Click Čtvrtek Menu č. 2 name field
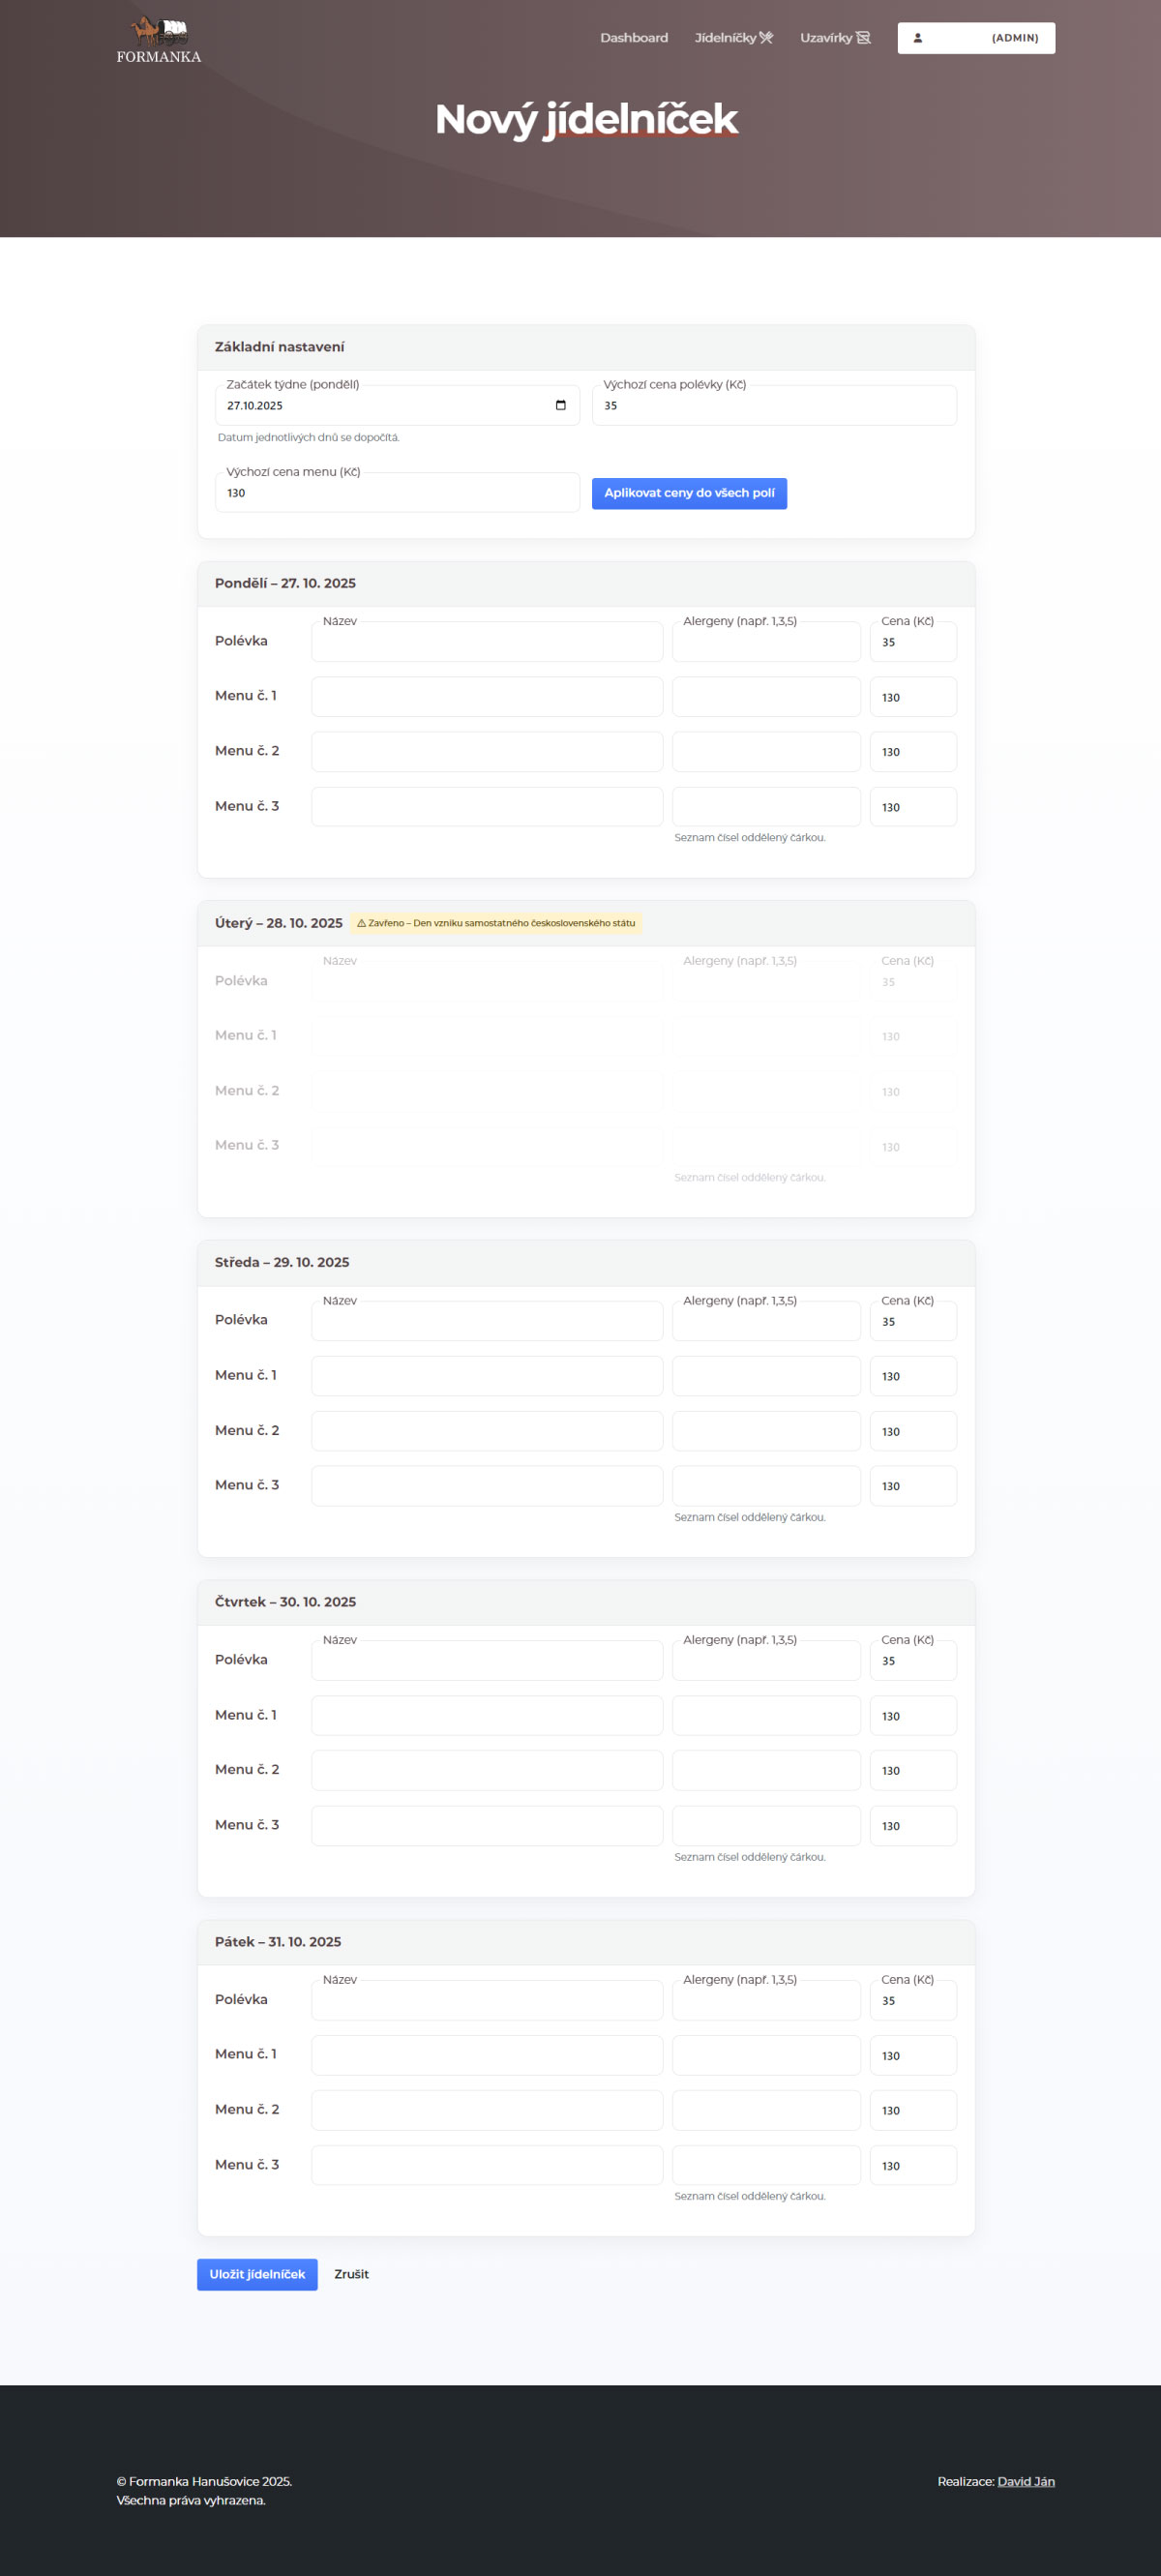 pos(486,1770)
